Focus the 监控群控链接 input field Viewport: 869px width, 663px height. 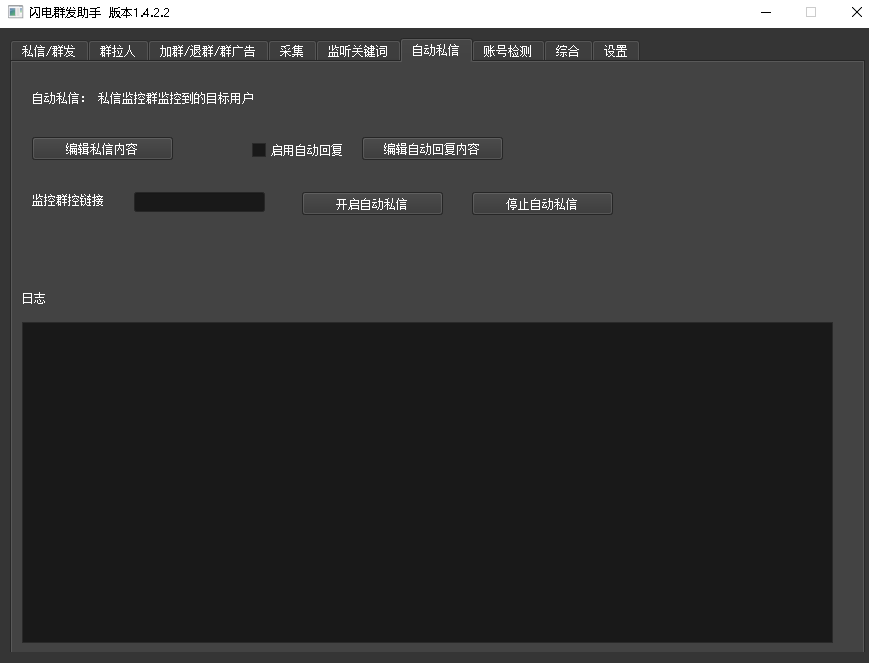point(199,202)
